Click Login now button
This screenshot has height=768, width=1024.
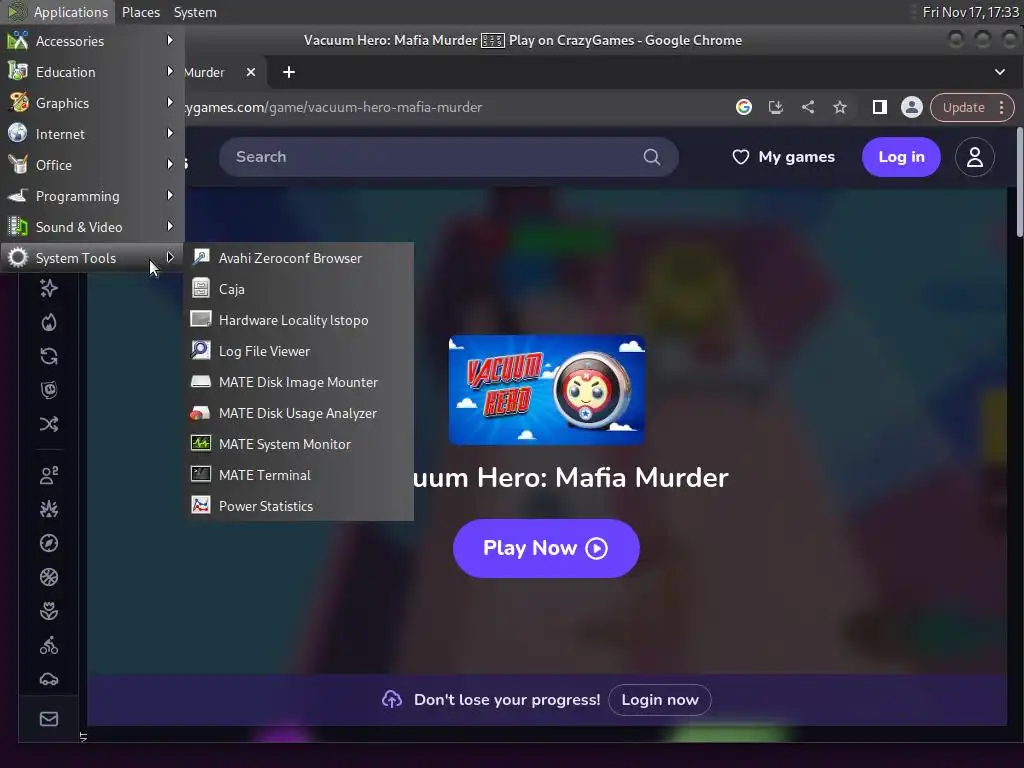point(660,699)
